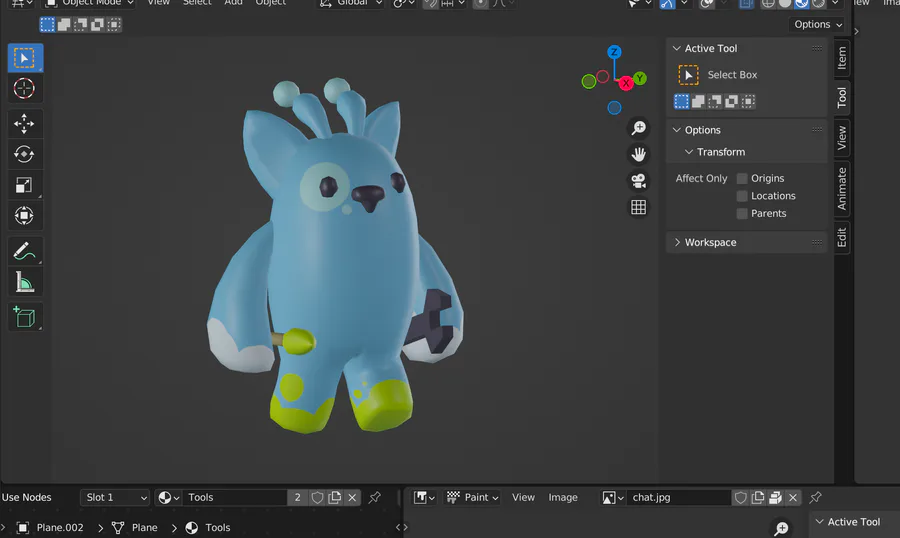The image size is (900, 538).
Task: Open the Image menu in editor
Action: (563, 497)
